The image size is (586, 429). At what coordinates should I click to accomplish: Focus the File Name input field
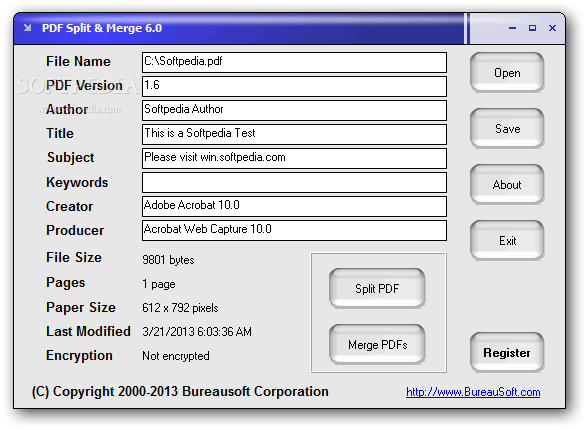coord(294,62)
